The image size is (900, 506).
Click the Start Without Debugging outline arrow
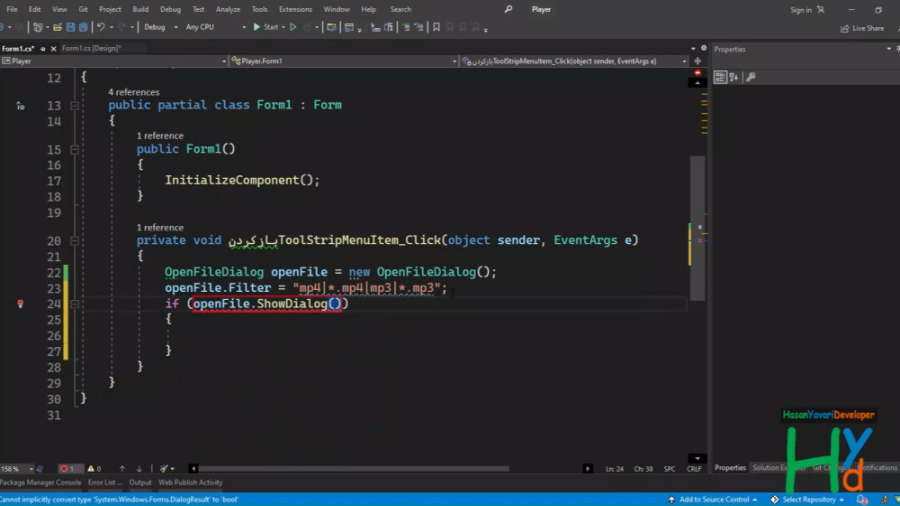(x=293, y=27)
